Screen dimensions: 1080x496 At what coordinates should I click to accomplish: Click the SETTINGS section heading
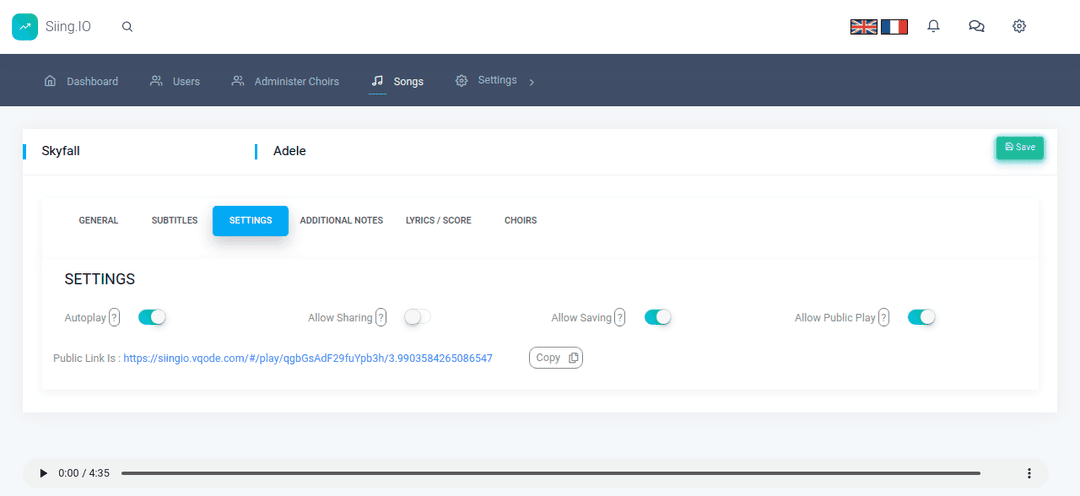click(x=100, y=279)
